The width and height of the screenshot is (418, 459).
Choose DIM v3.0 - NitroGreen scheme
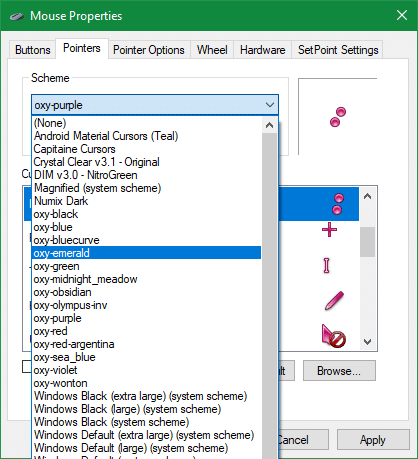pos(147,175)
